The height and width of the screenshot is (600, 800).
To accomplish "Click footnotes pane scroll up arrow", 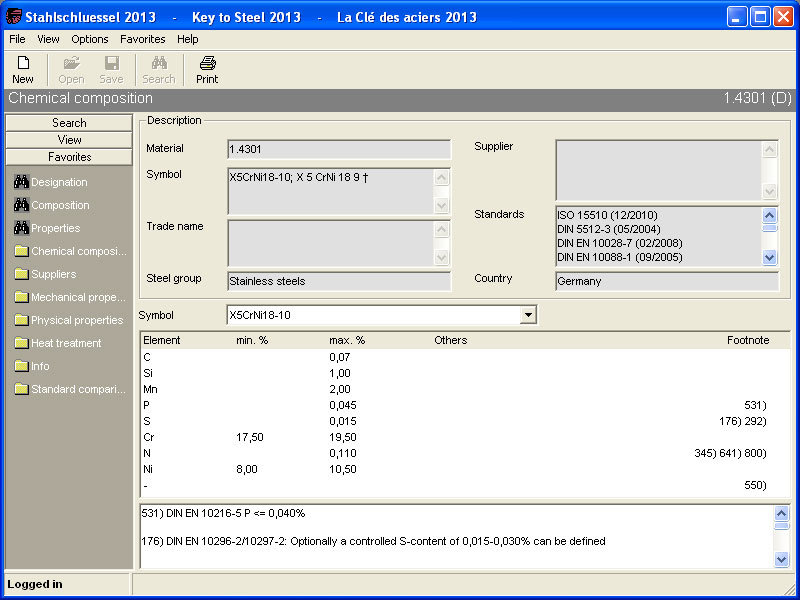I will 781,513.
